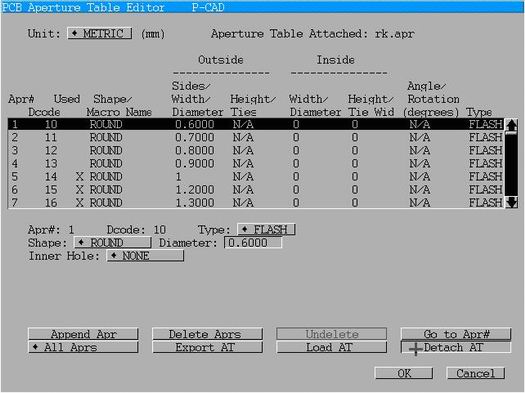Viewport: 525px width, 393px height.
Task: Click the Detach AT button
Action: pos(456,347)
